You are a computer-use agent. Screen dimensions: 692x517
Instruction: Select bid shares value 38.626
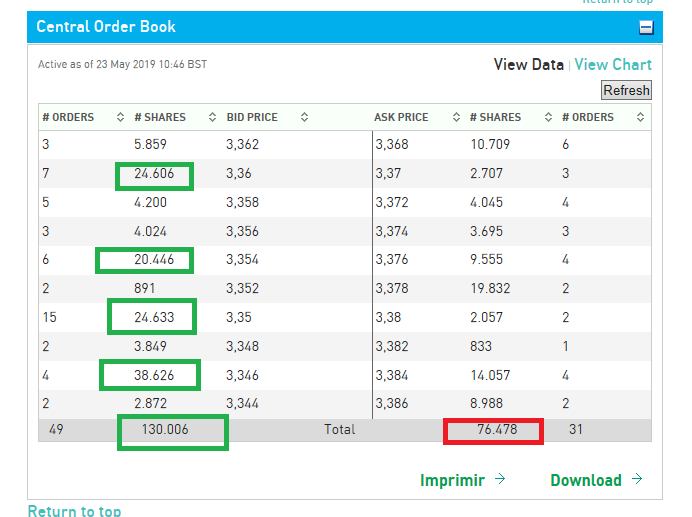(x=154, y=375)
